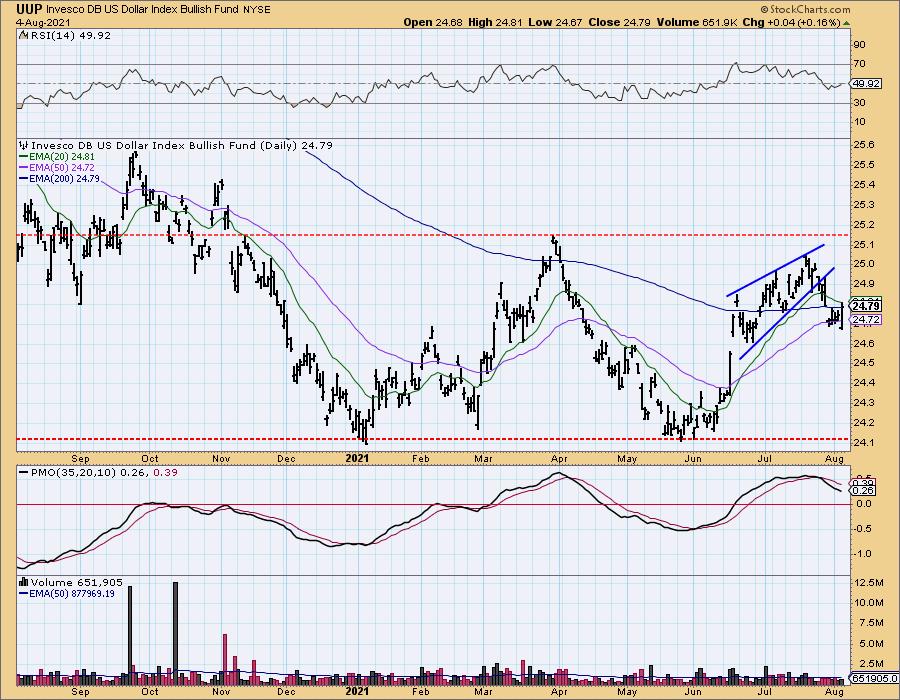Image resolution: width=900 pixels, height=700 pixels.
Task: Click the green up-arrow change icon
Action: (x=846, y=23)
